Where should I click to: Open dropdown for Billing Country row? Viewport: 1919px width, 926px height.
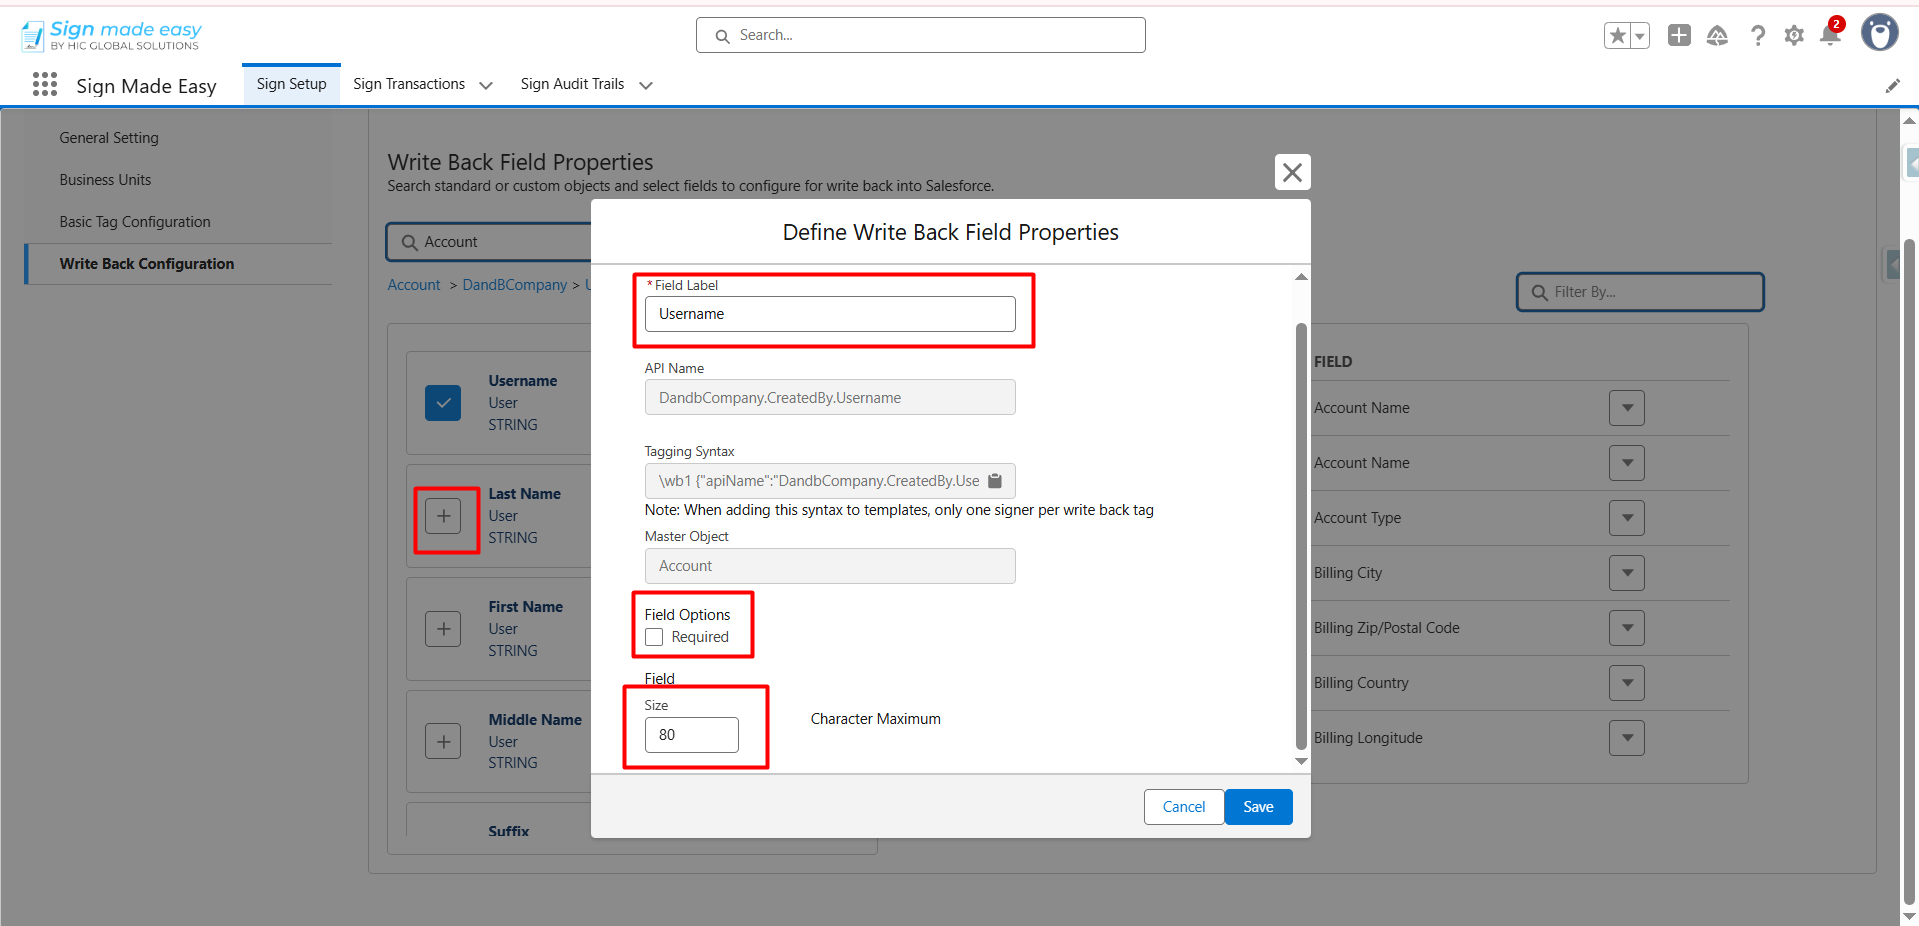[x=1627, y=683]
